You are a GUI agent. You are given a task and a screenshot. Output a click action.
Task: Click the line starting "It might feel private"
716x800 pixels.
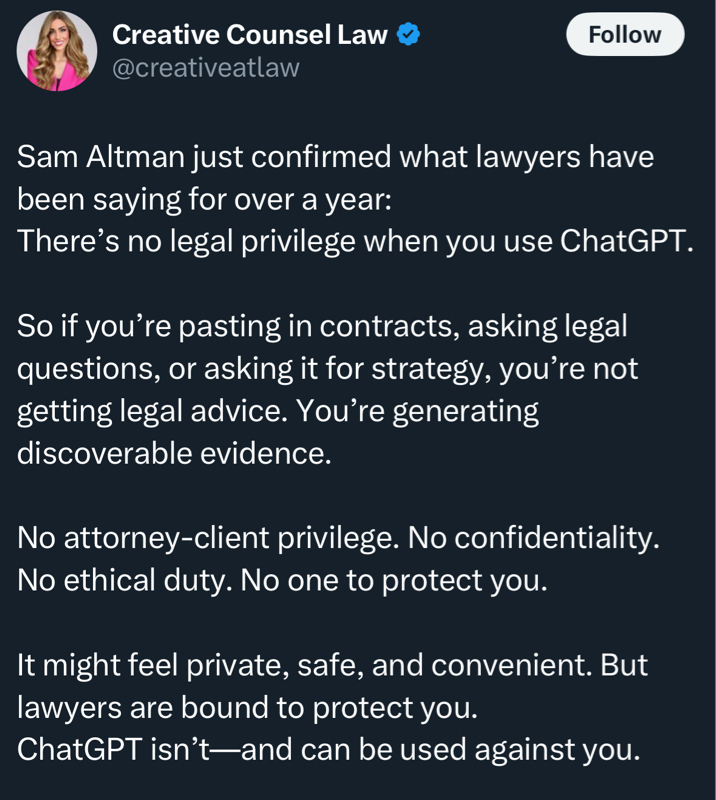(332, 665)
